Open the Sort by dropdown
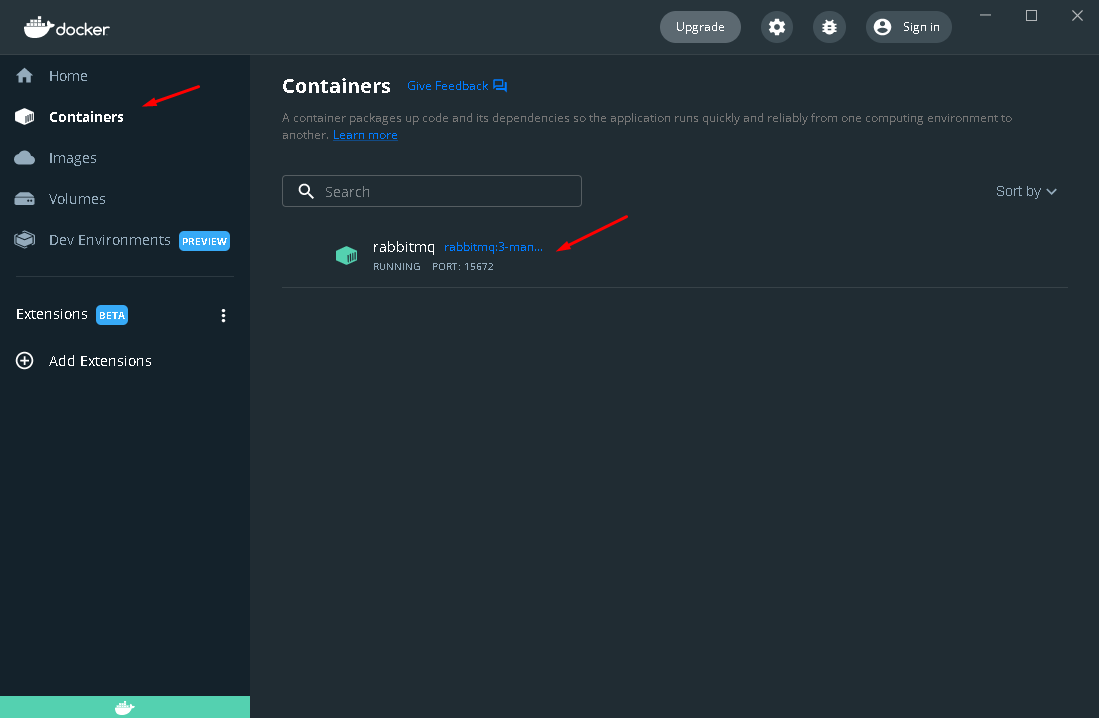 1026,191
